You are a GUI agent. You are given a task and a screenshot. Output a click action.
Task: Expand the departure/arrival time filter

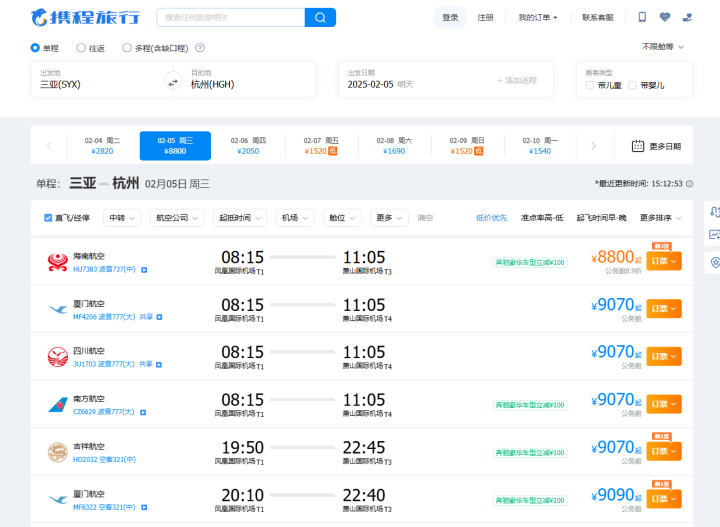[240, 218]
